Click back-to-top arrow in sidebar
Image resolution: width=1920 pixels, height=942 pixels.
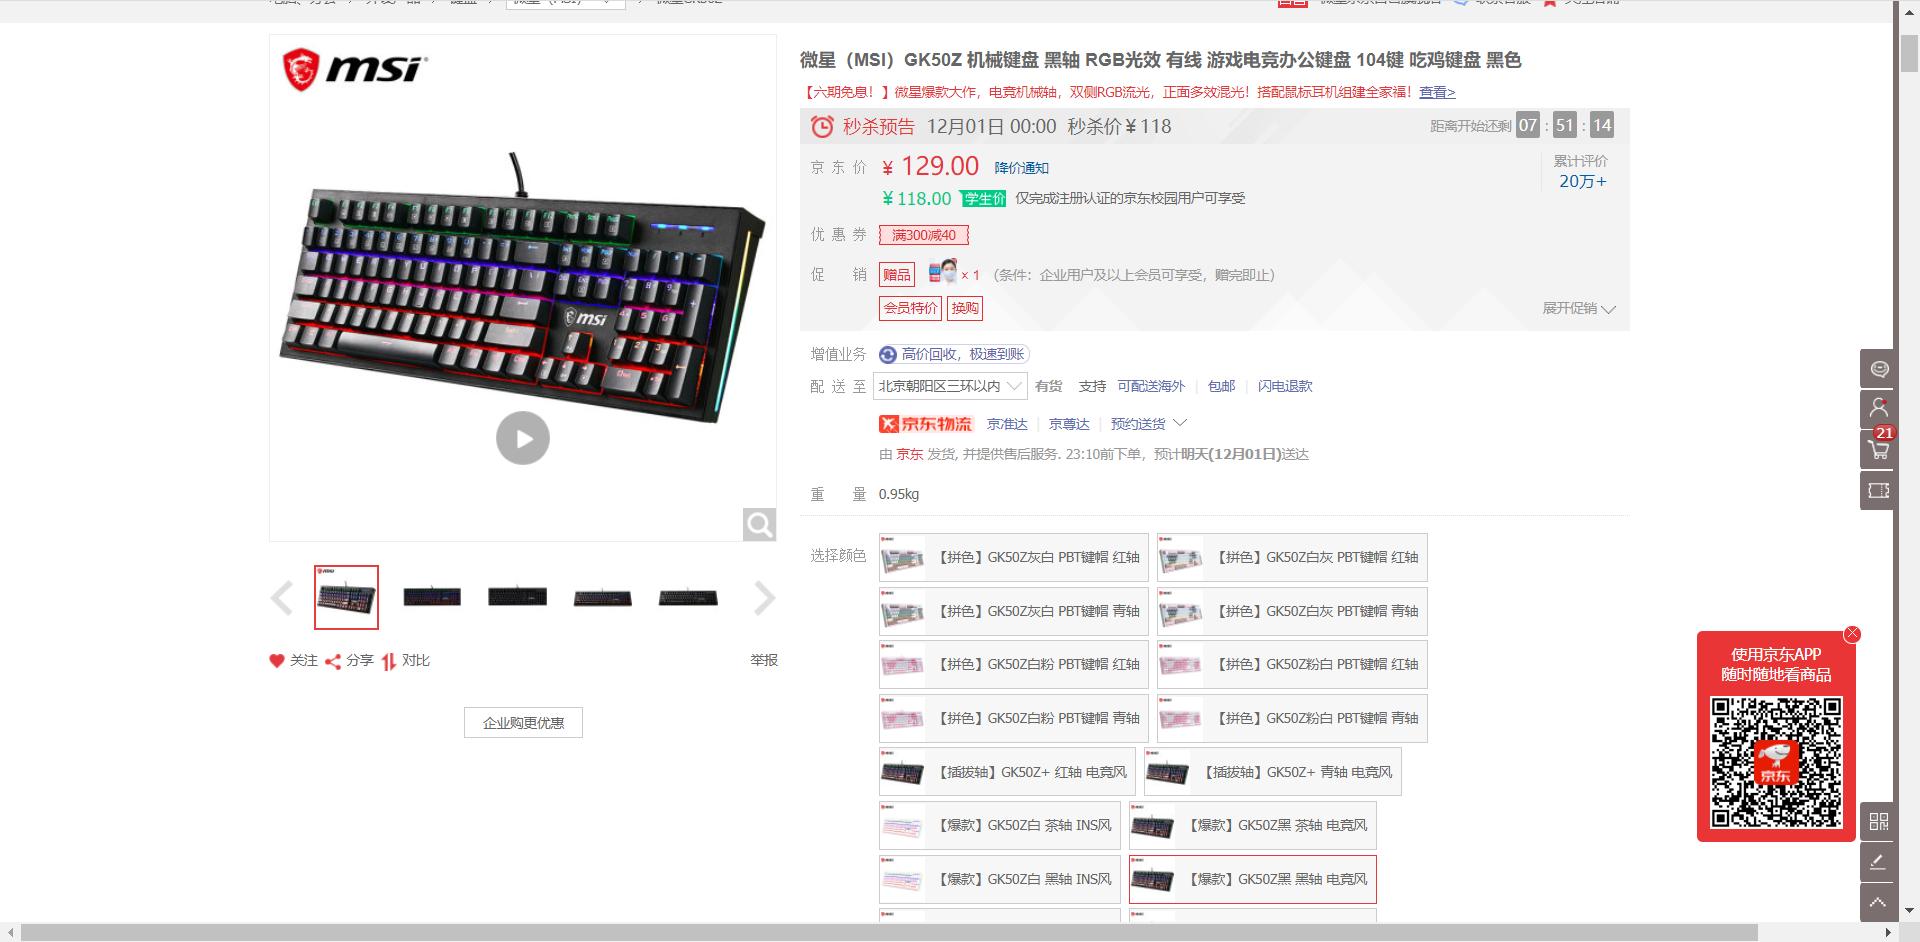[1878, 903]
